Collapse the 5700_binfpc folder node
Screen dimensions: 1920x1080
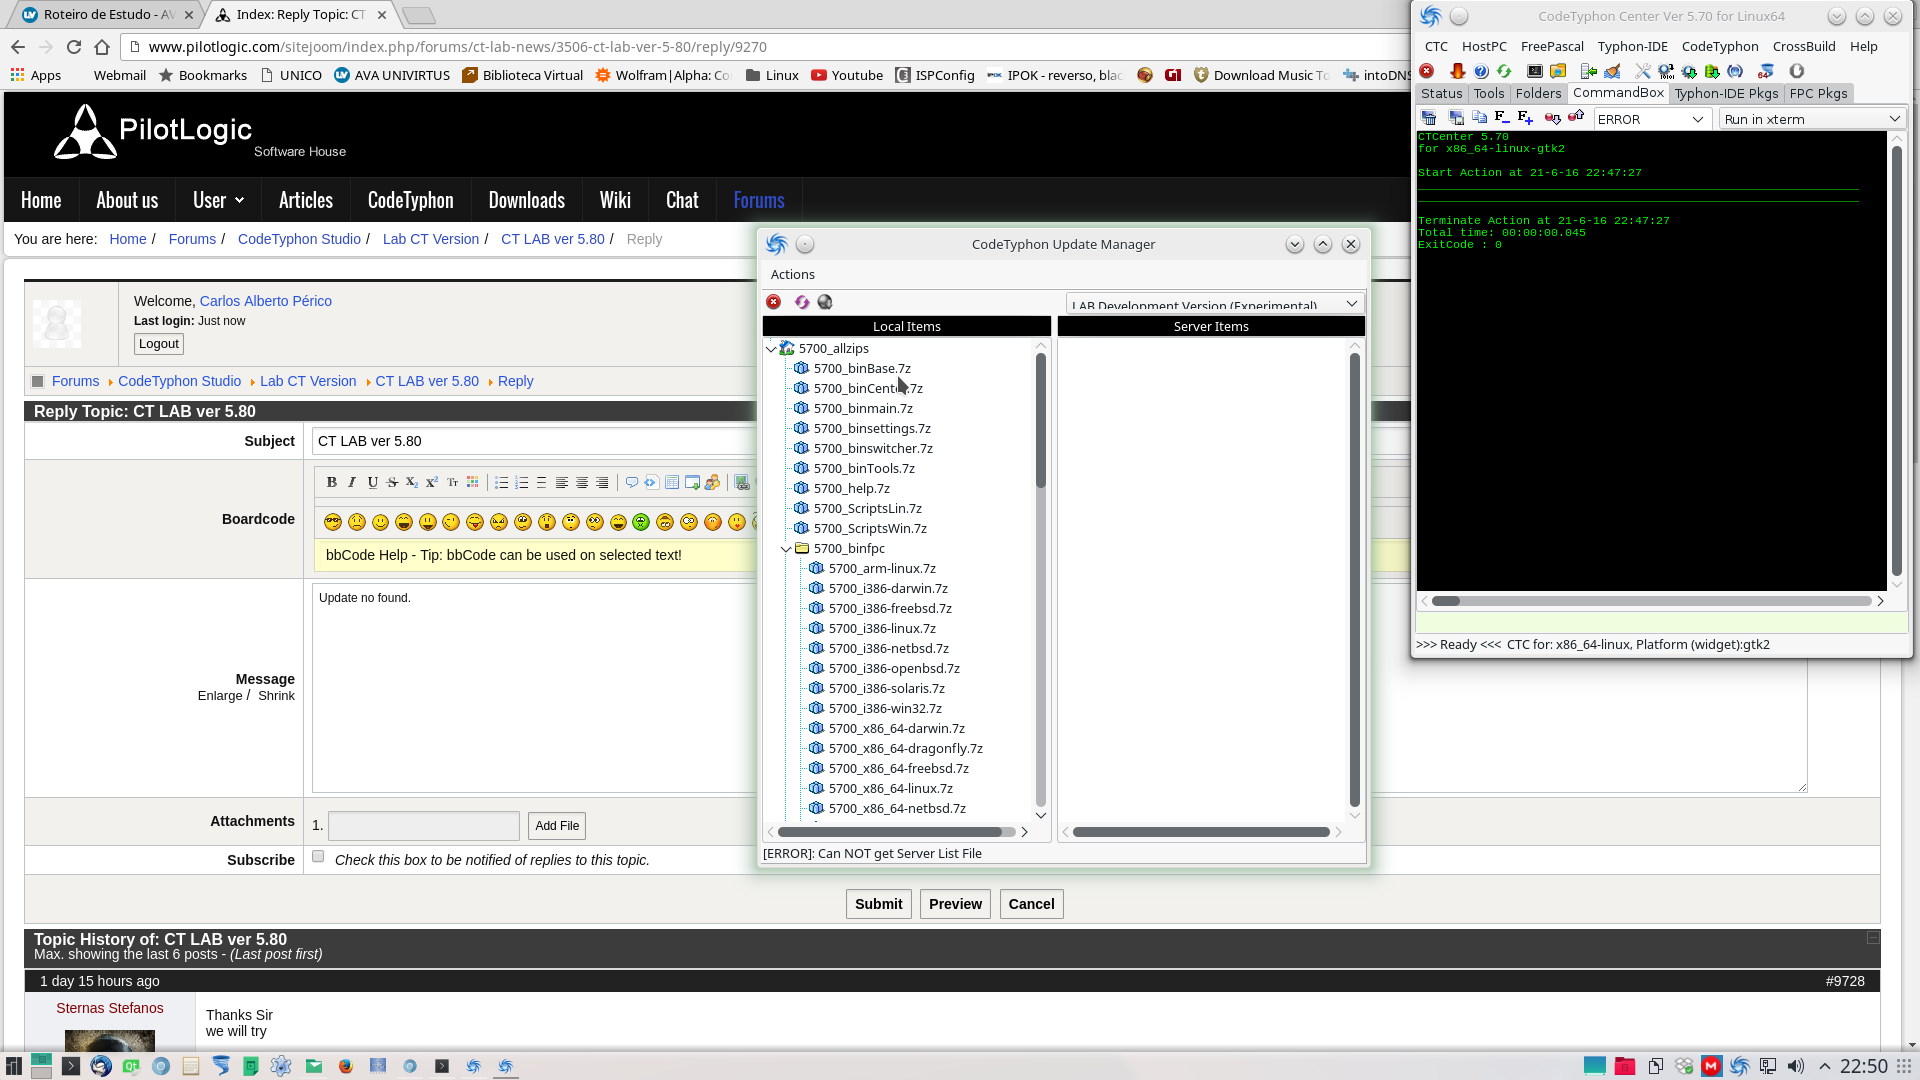click(786, 548)
